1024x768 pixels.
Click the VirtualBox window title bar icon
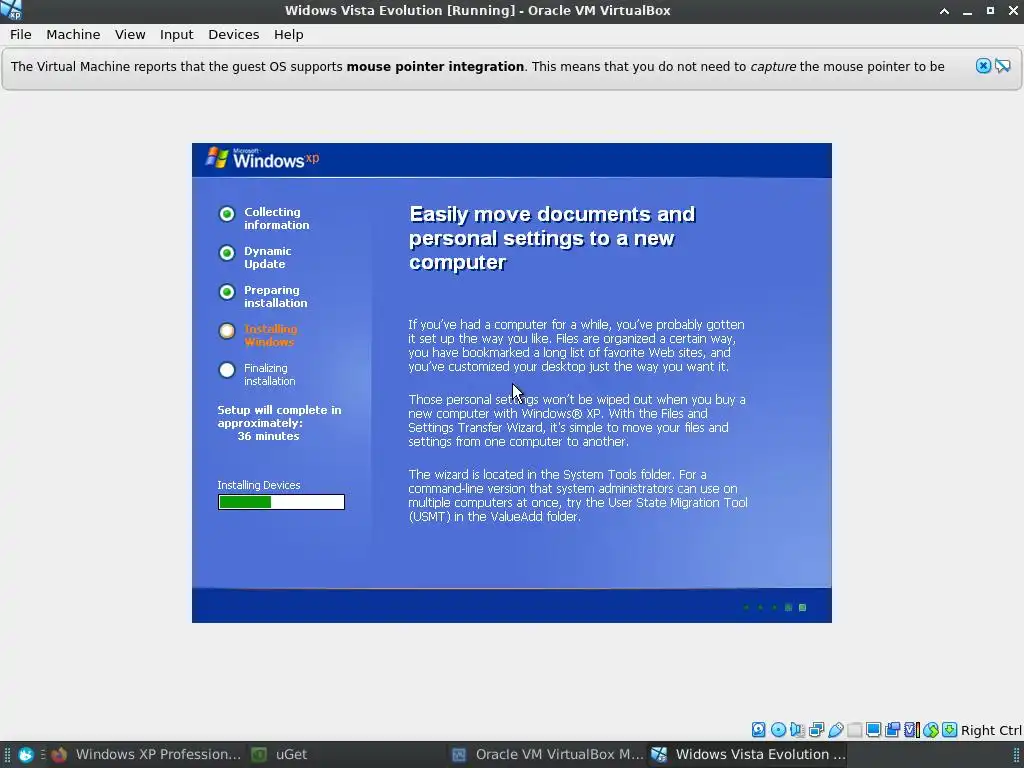pos(11,10)
